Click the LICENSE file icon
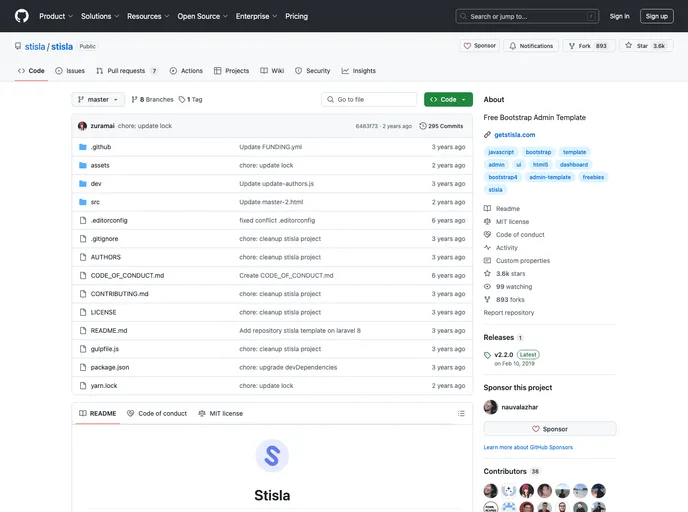 pyautogui.click(x=82, y=312)
